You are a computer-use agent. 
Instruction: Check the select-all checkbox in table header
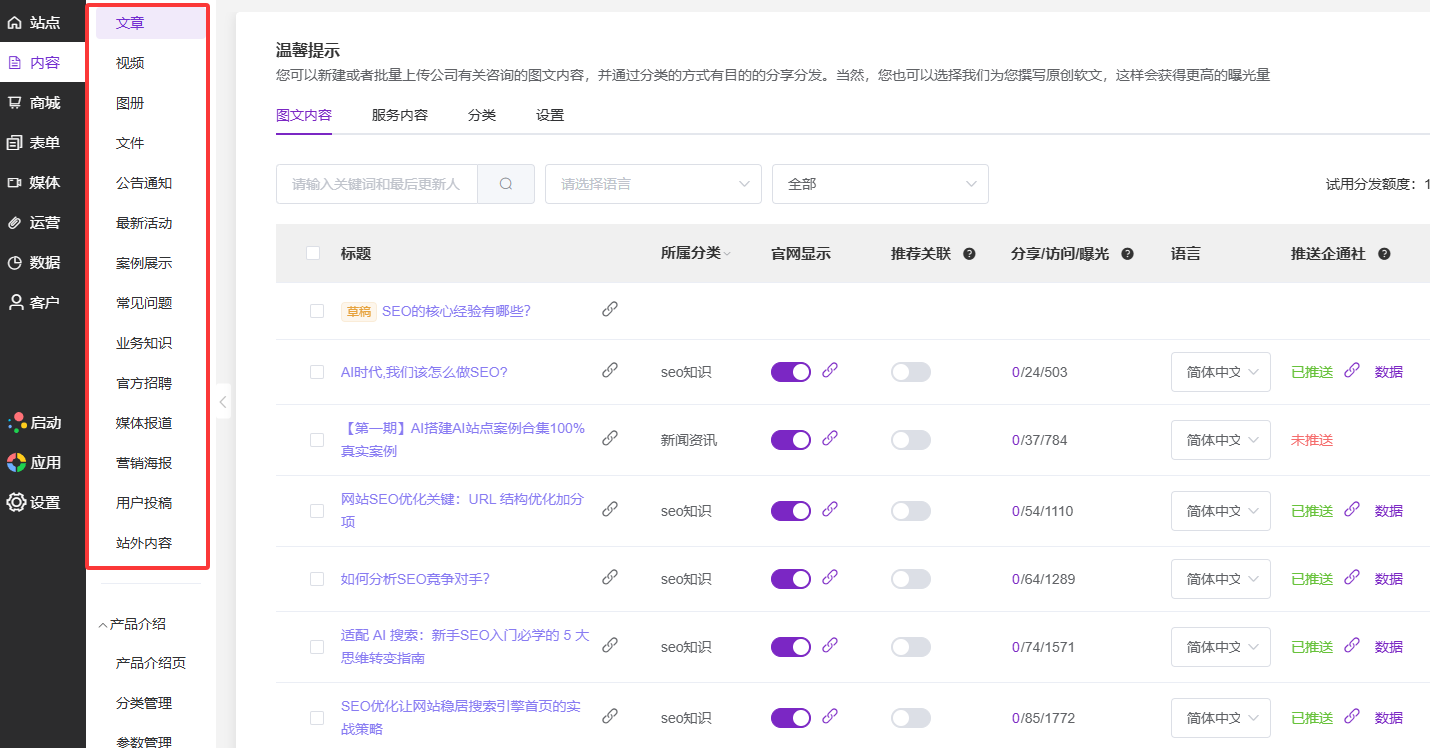tap(313, 253)
